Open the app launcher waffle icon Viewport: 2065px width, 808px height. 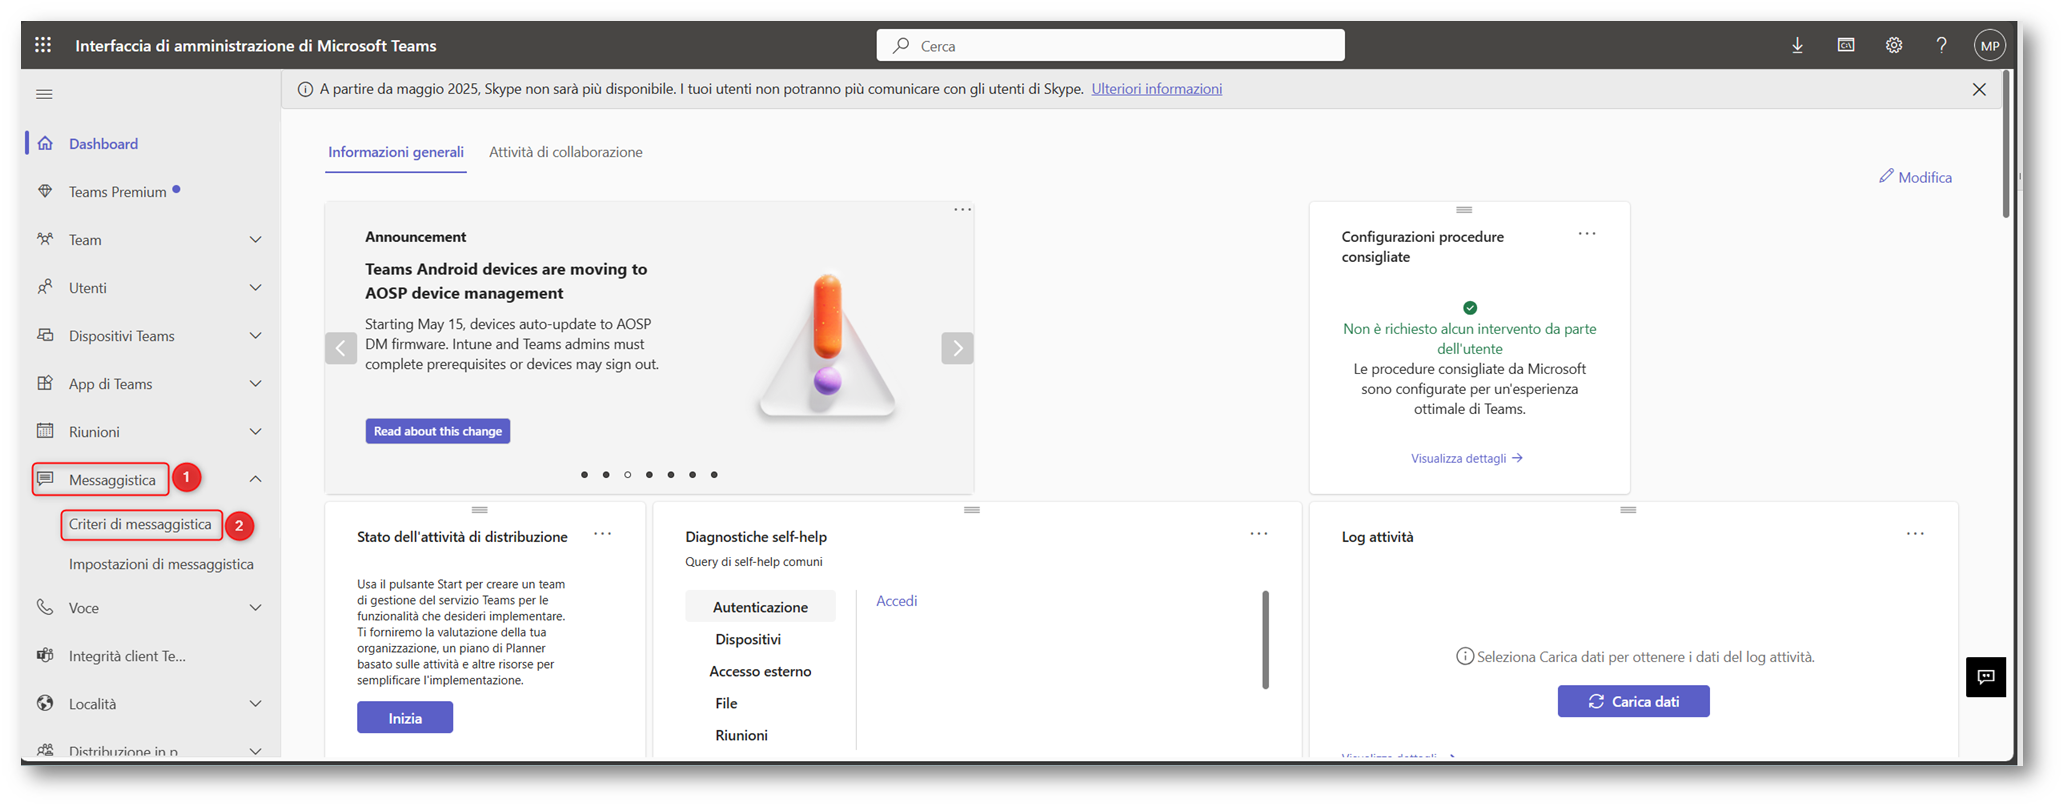[x=43, y=45]
